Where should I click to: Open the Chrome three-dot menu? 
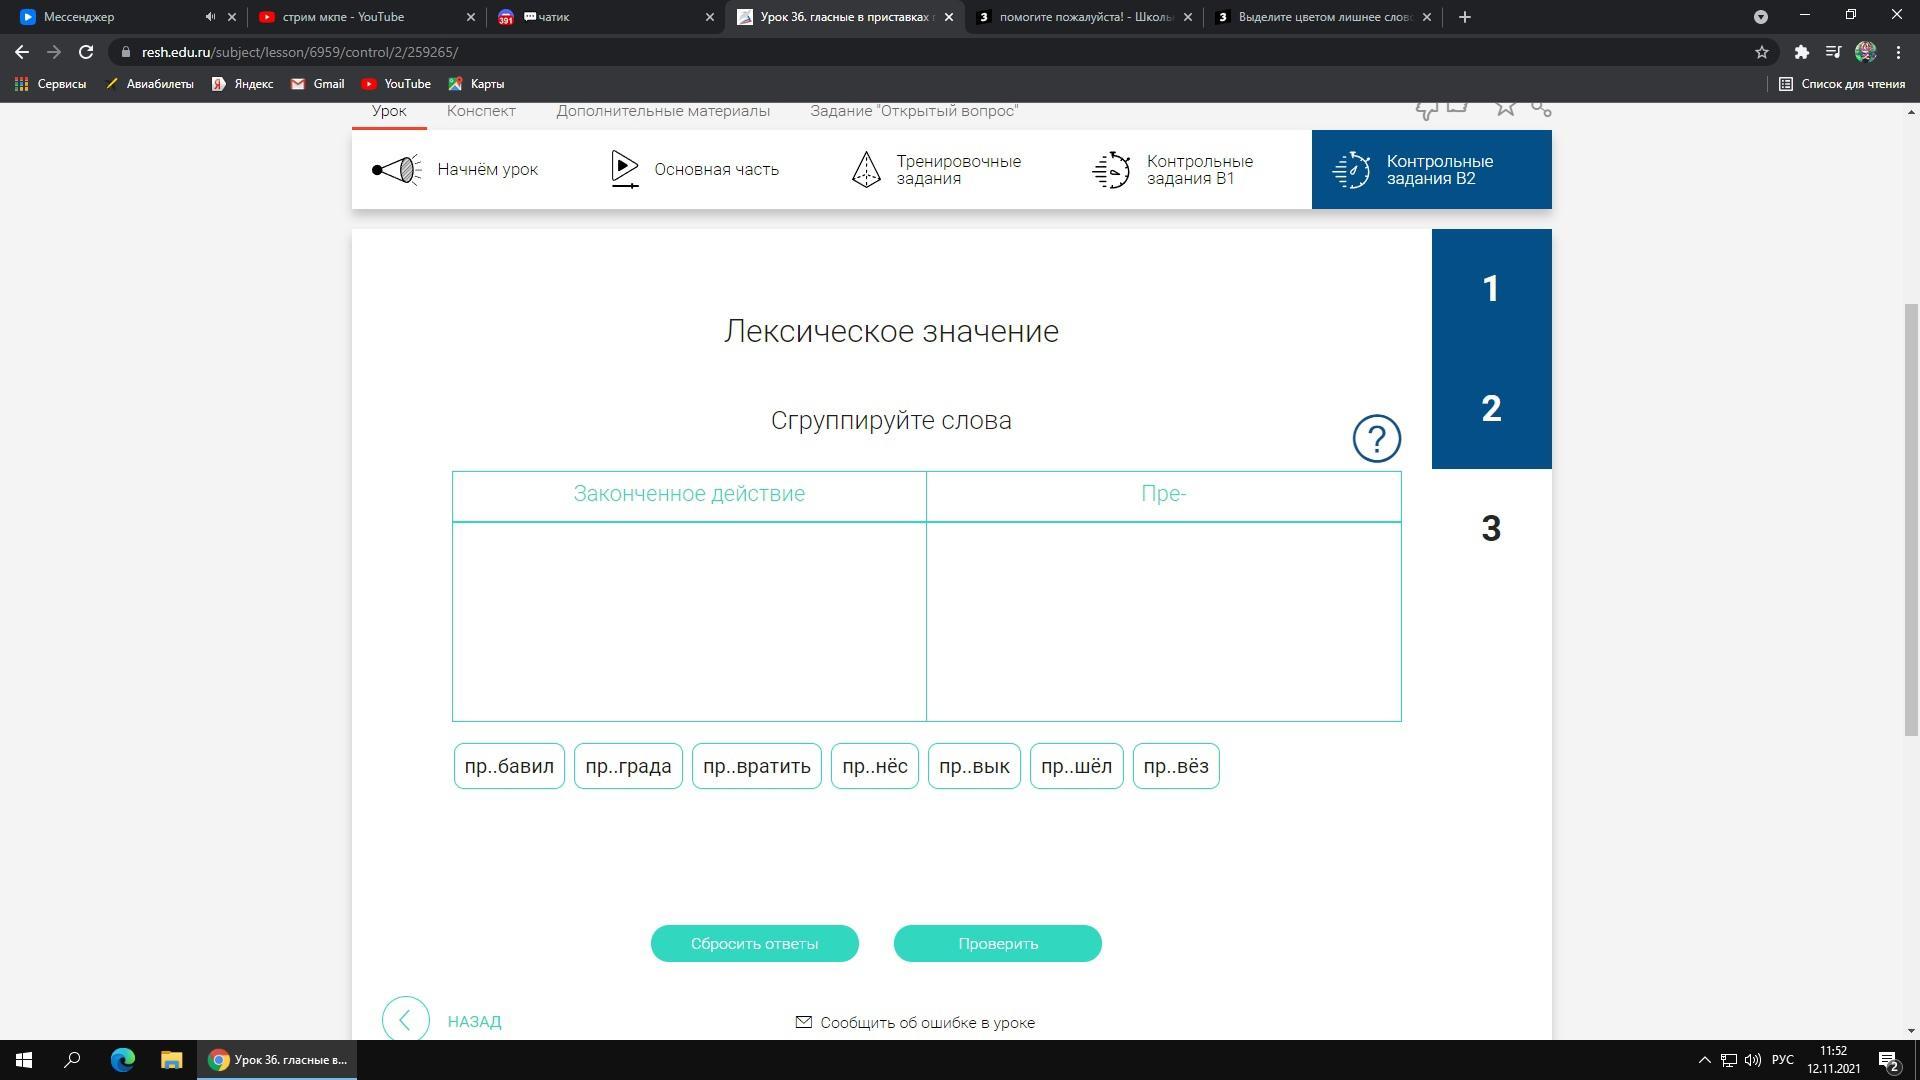click(x=1898, y=52)
